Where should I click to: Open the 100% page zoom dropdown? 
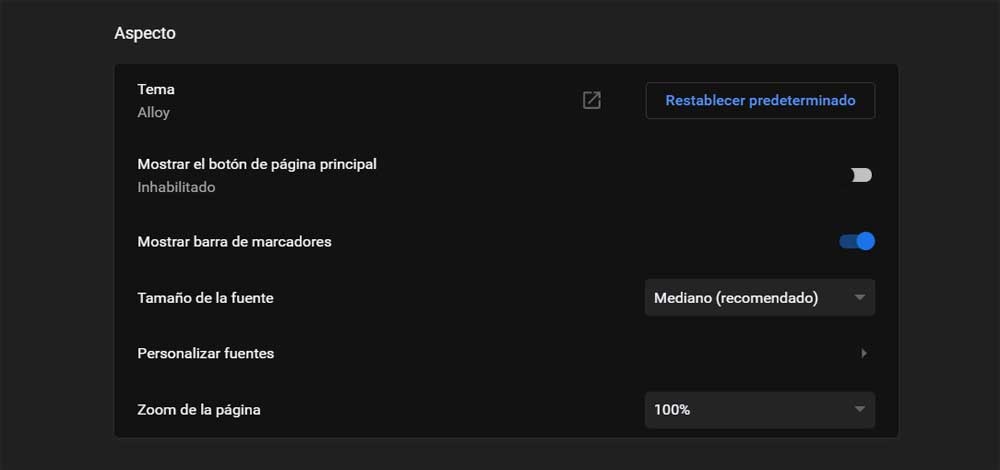pos(759,409)
